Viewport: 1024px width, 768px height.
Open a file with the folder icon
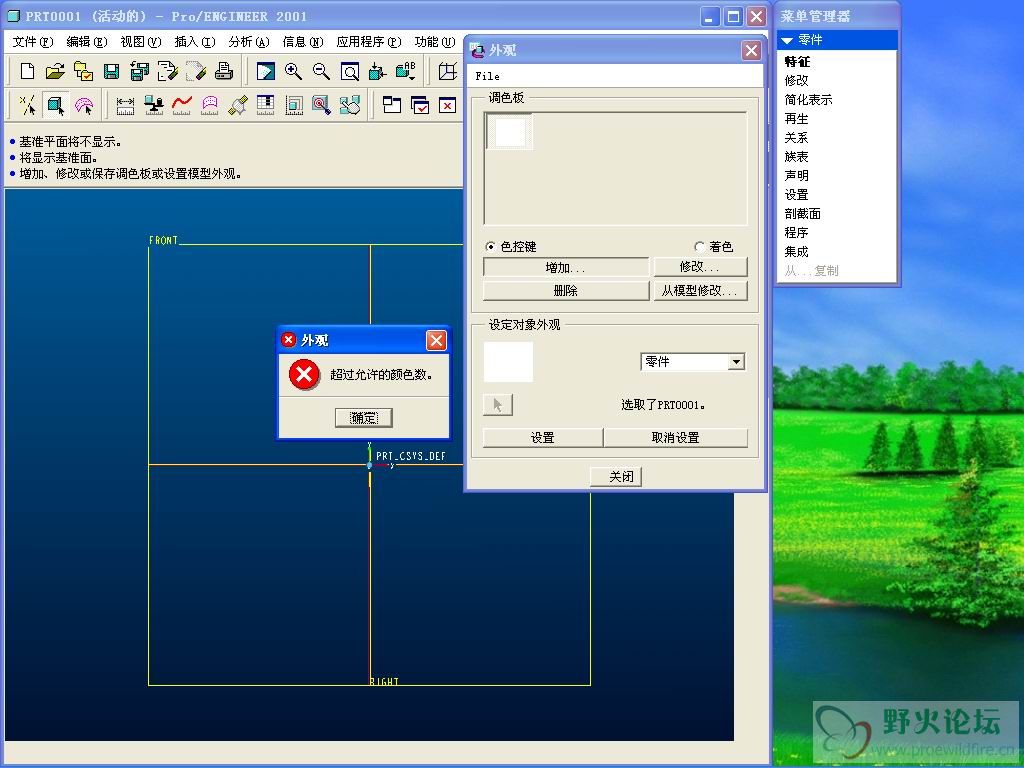click(x=55, y=71)
